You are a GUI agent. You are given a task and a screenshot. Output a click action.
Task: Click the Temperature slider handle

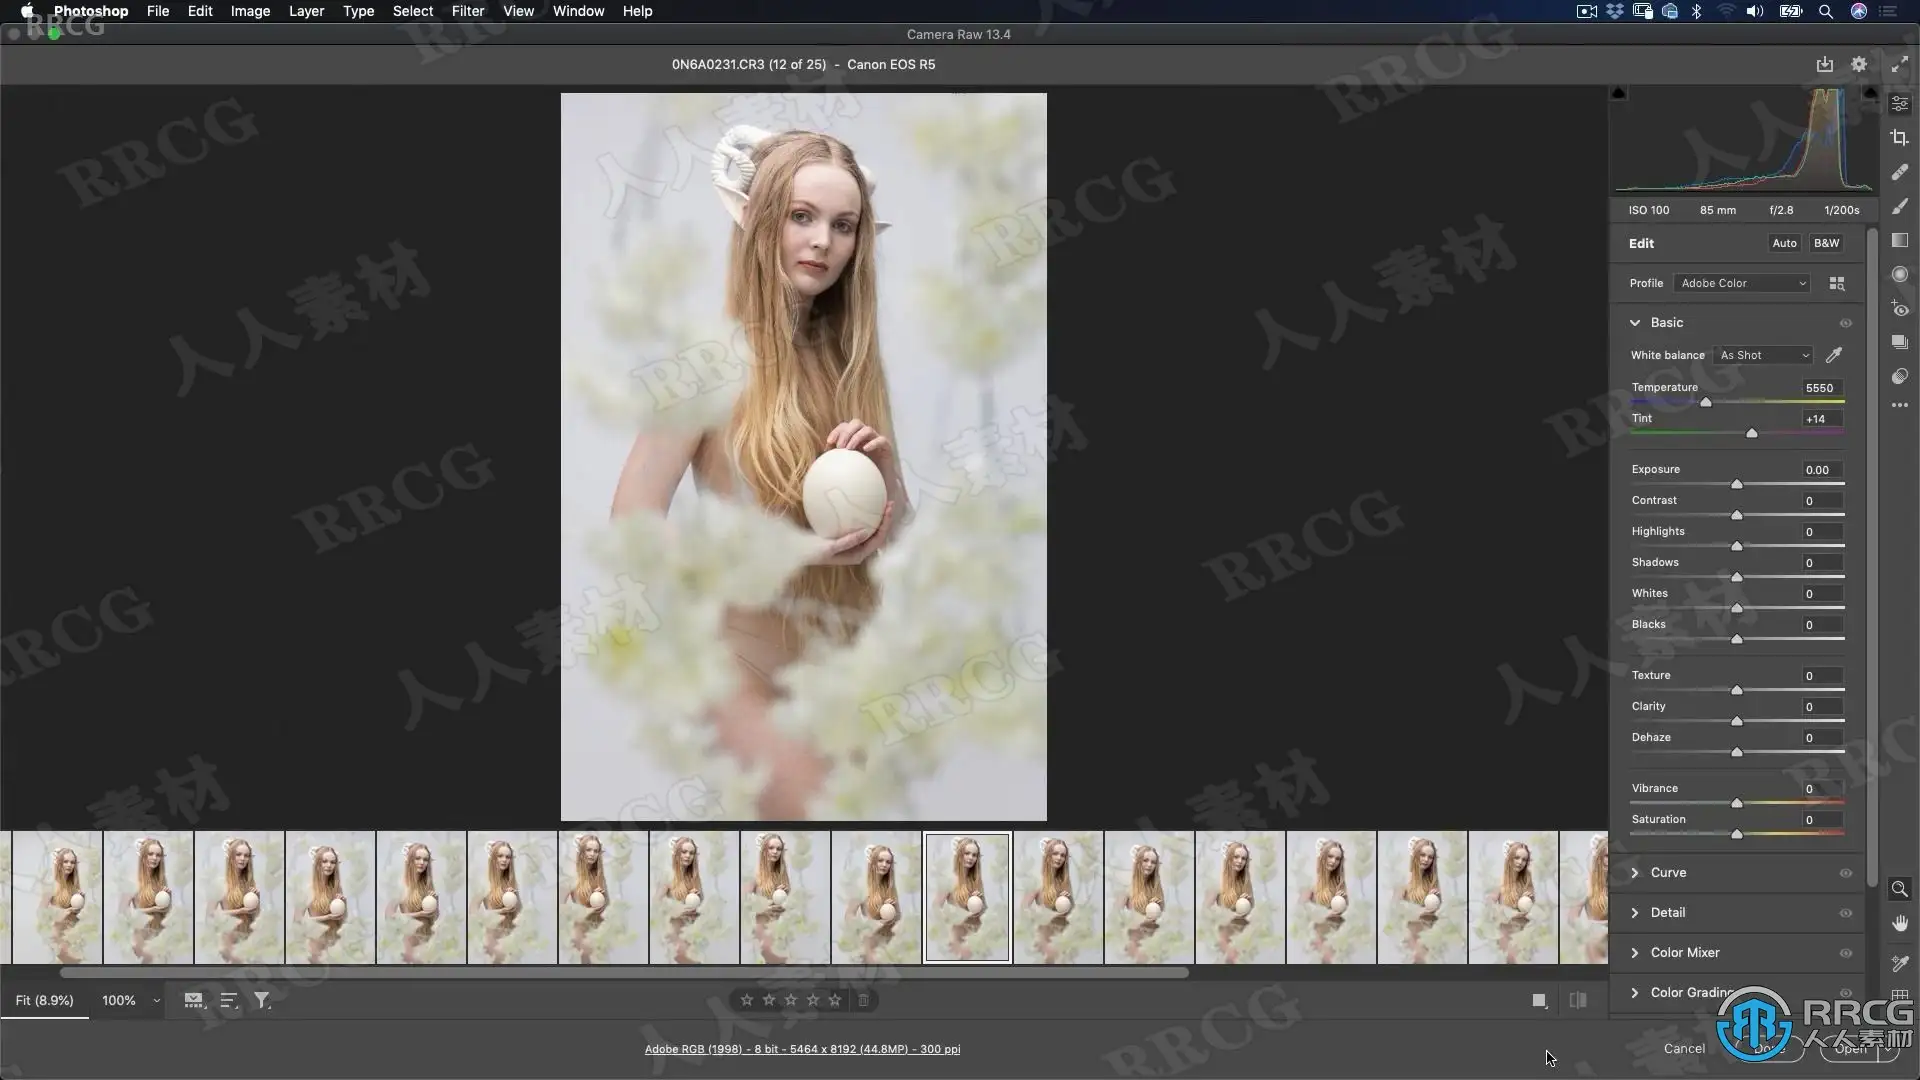click(x=1706, y=402)
